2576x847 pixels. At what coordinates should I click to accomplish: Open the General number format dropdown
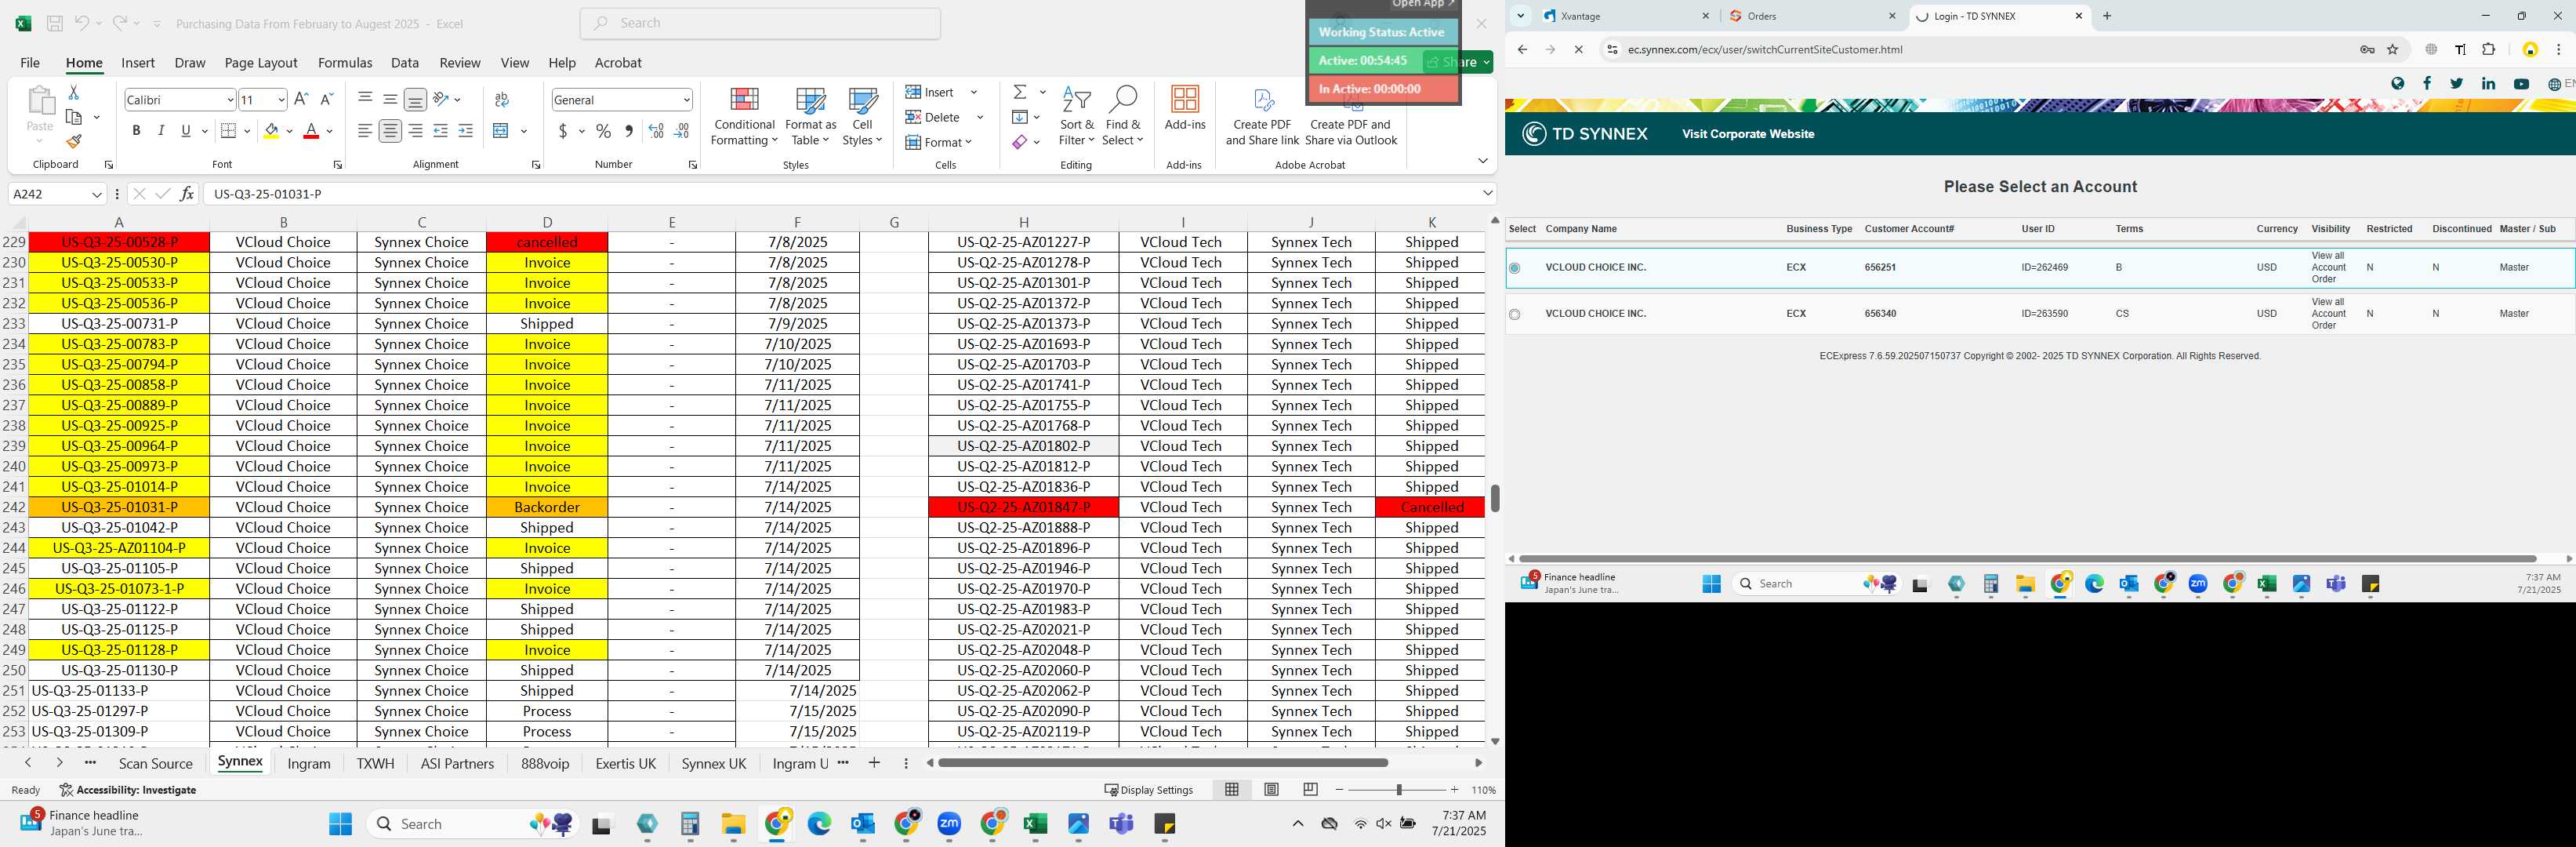[686, 100]
